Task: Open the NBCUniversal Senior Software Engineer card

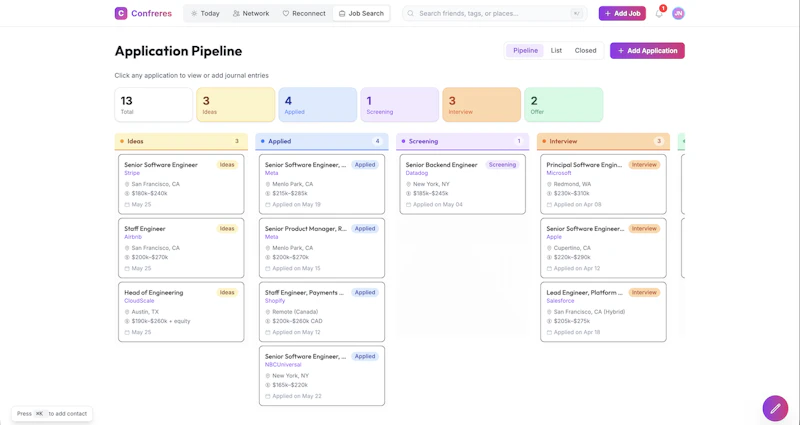Action: pyautogui.click(x=322, y=376)
